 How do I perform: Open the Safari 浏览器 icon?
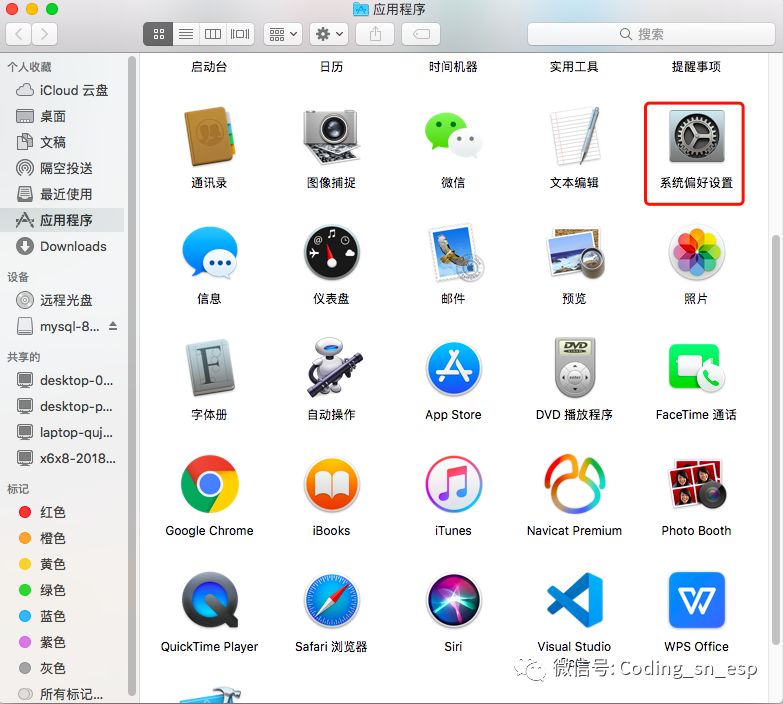332,600
